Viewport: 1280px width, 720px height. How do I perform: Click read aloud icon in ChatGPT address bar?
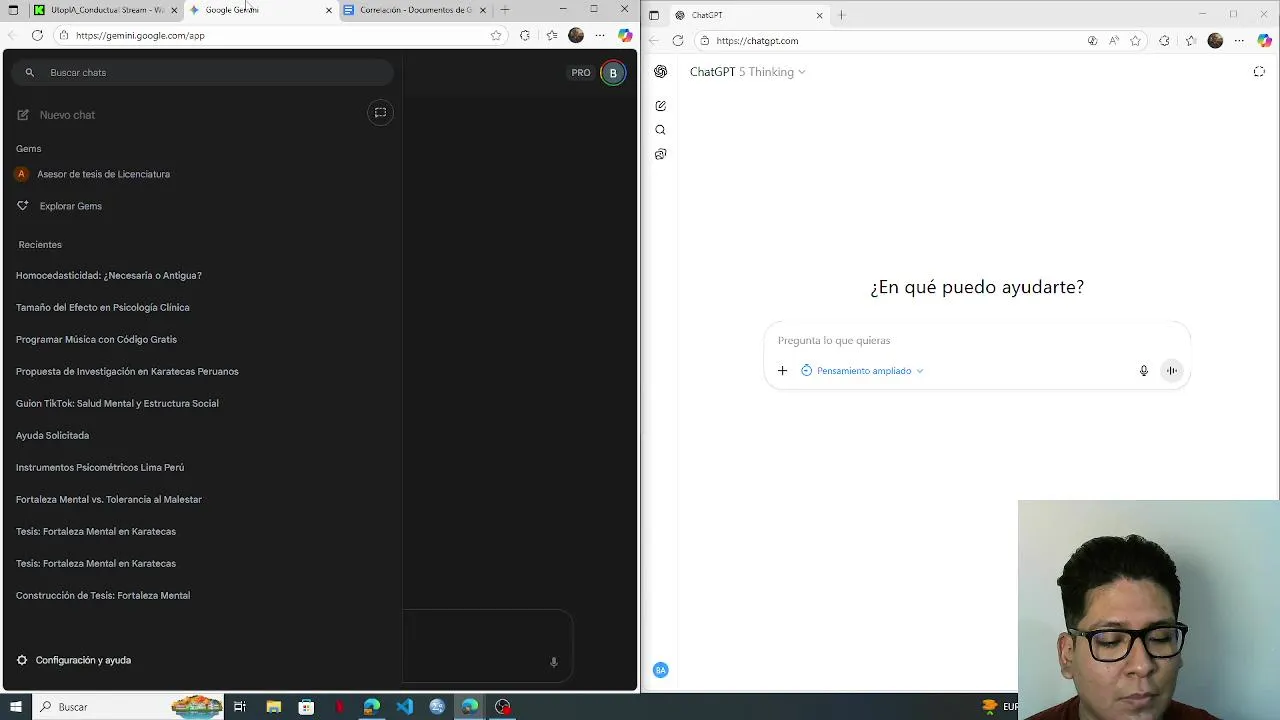[x=1114, y=41]
